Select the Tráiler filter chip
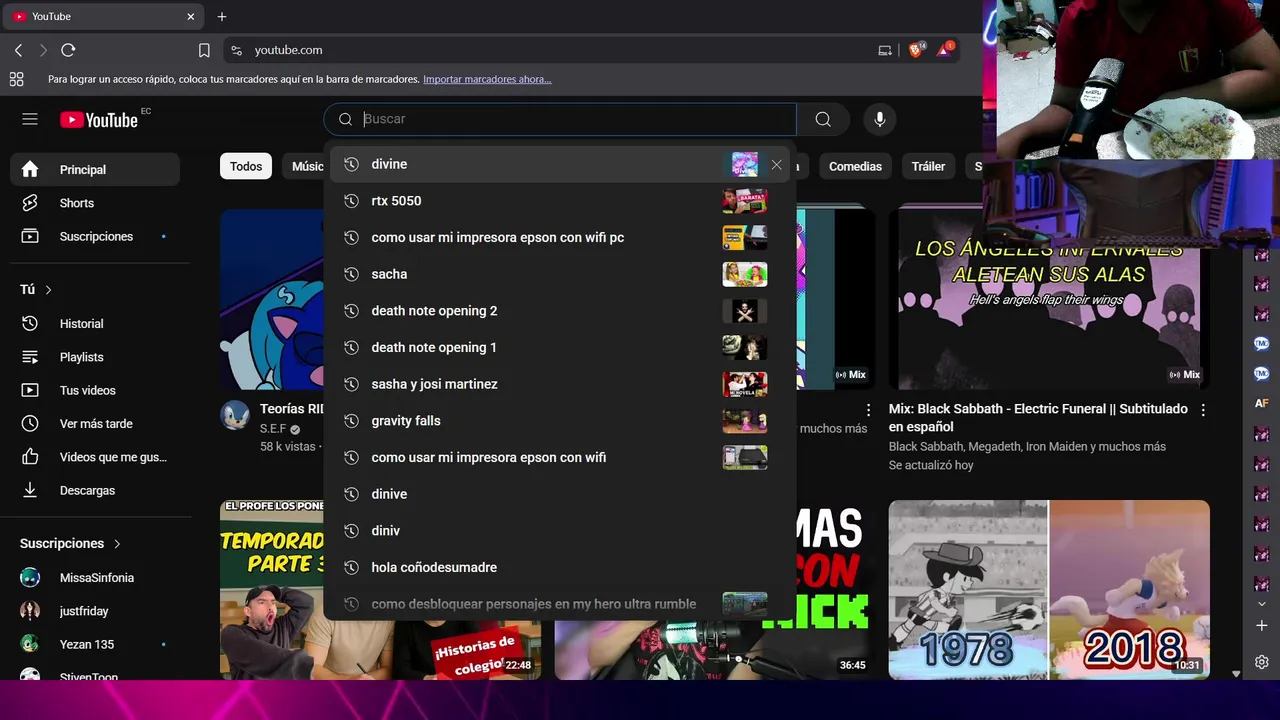This screenshot has height=720, width=1280. (928, 167)
